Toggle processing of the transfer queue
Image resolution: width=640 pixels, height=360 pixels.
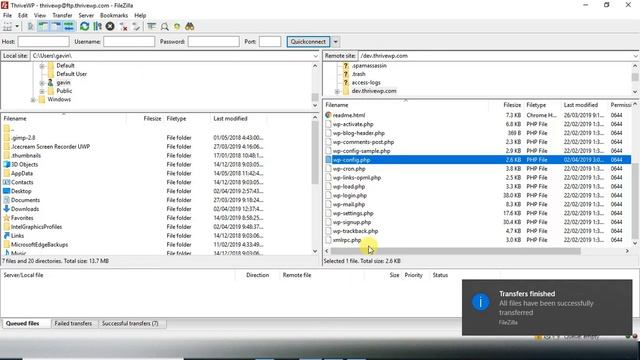click(97, 27)
